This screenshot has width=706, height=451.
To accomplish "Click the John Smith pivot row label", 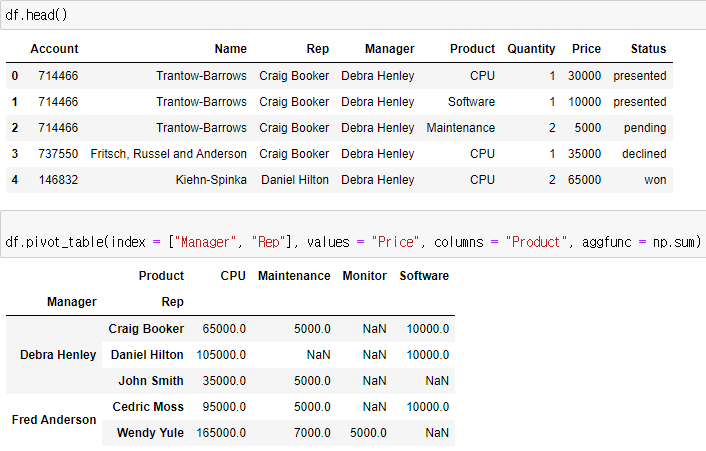I will point(151,381).
